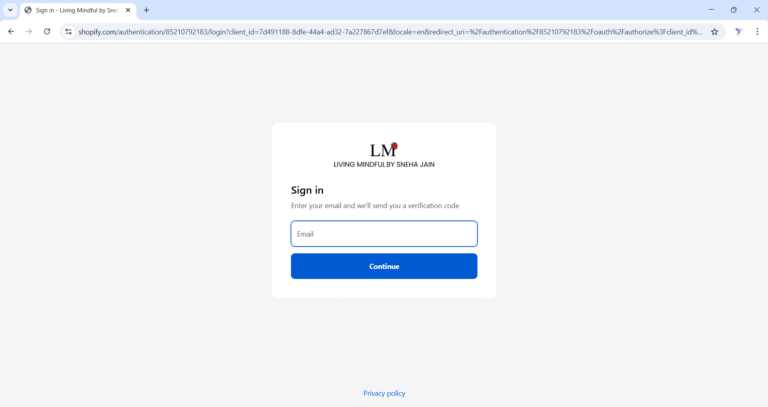Open the Privacy policy link
This screenshot has width=768, height=407.
(384, 393)
